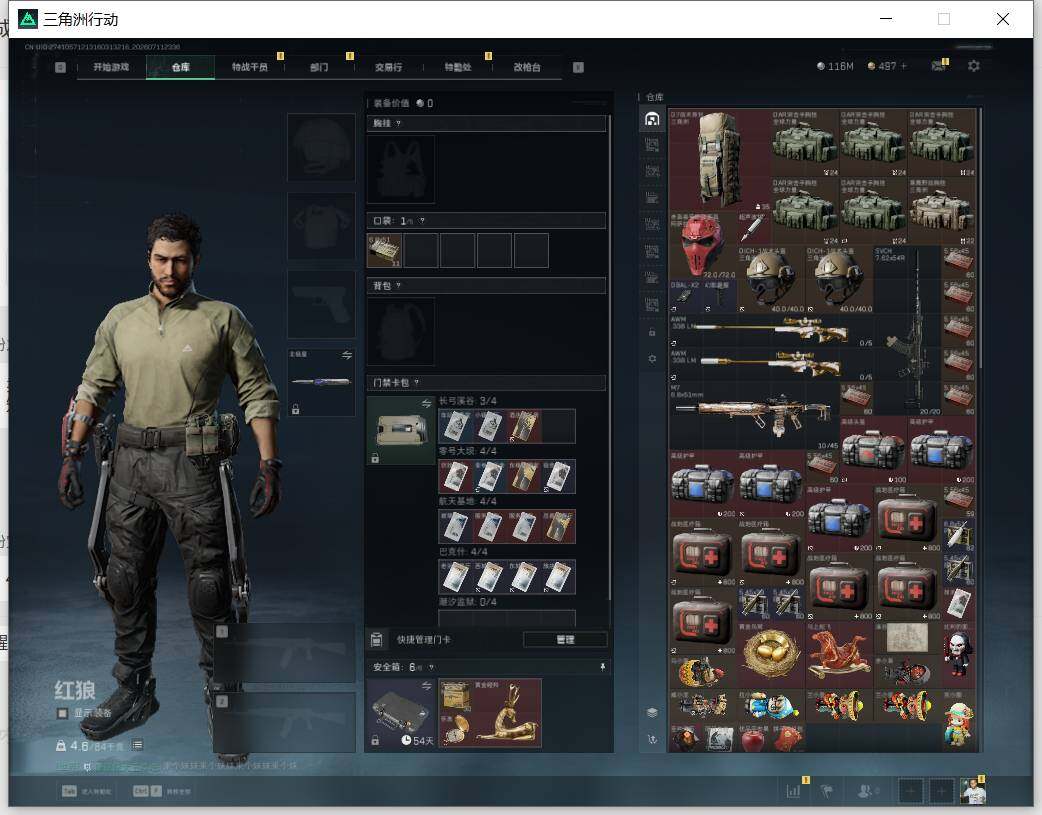The height and width of the screenshot is (815, 1042).
Task: Select the red apple item in stash
Action: click(x=754, y=738)
